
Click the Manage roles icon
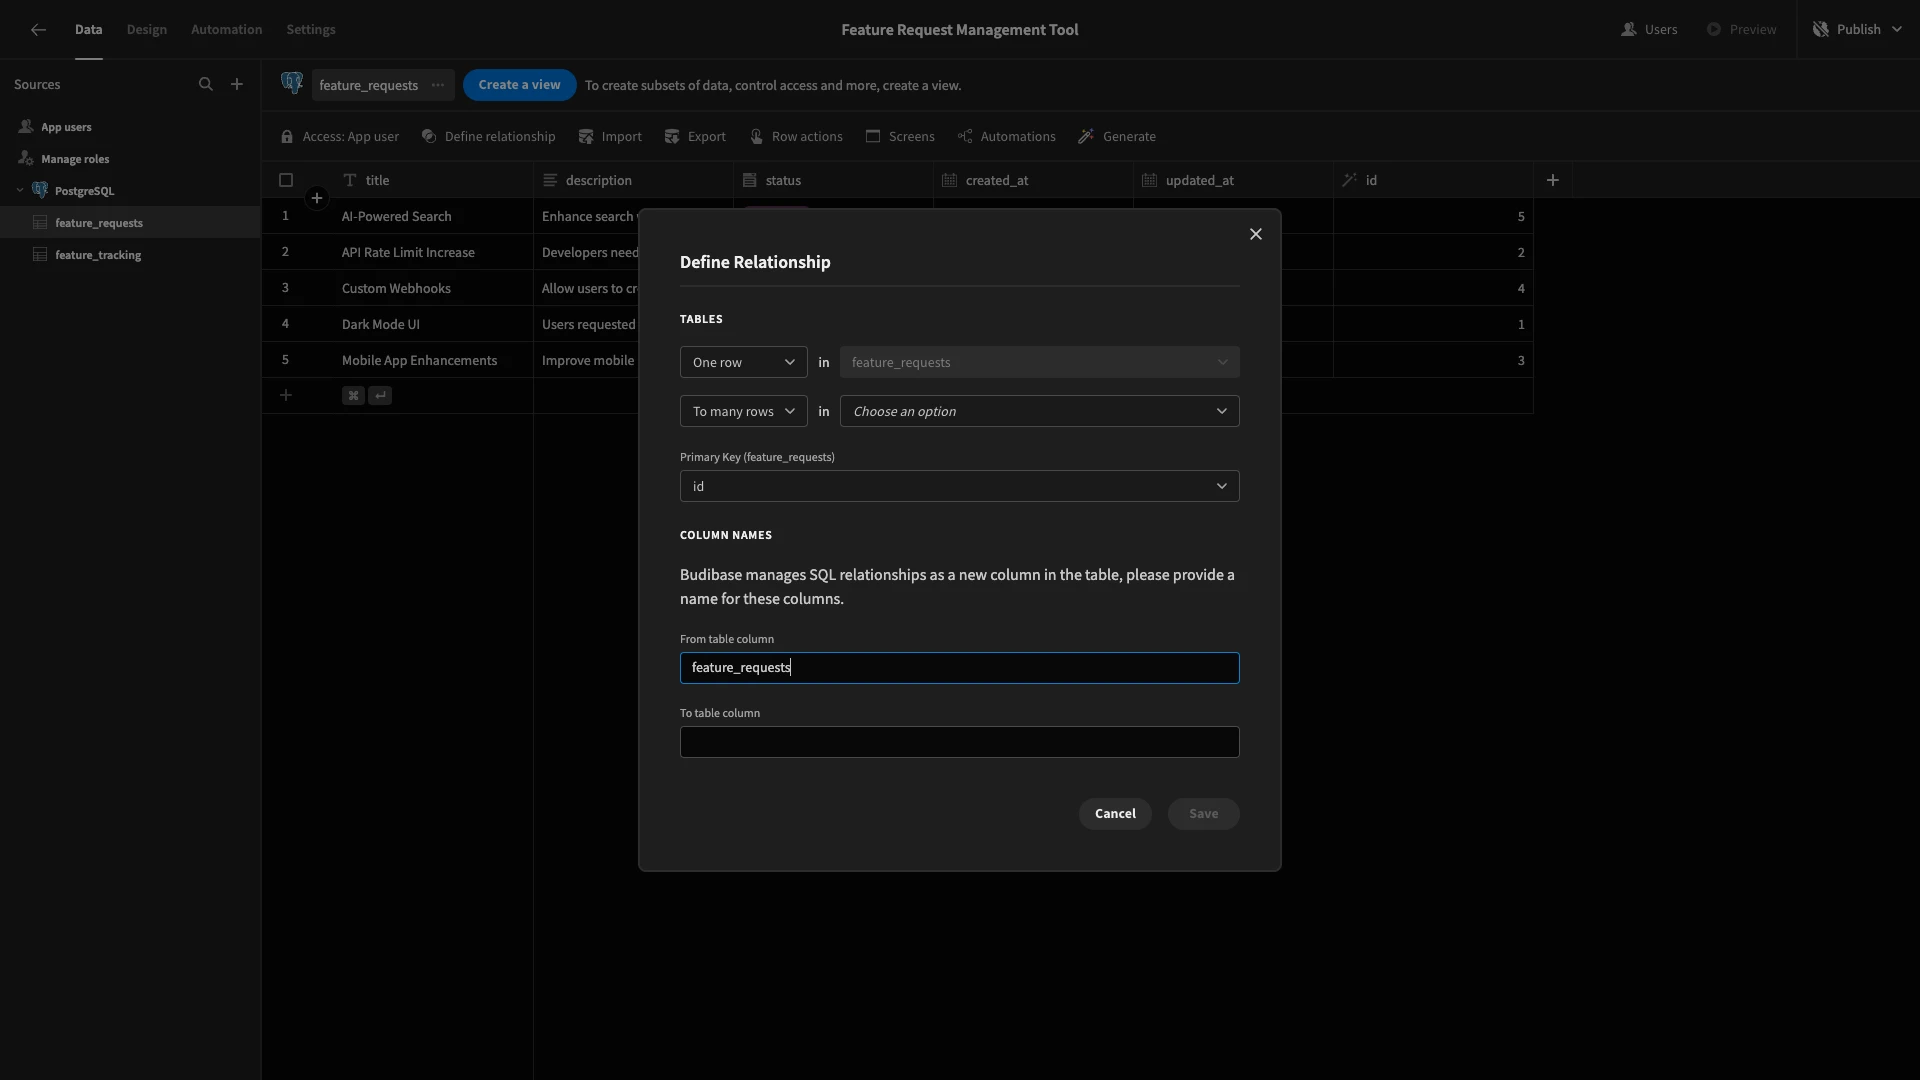tap(26, 159)
